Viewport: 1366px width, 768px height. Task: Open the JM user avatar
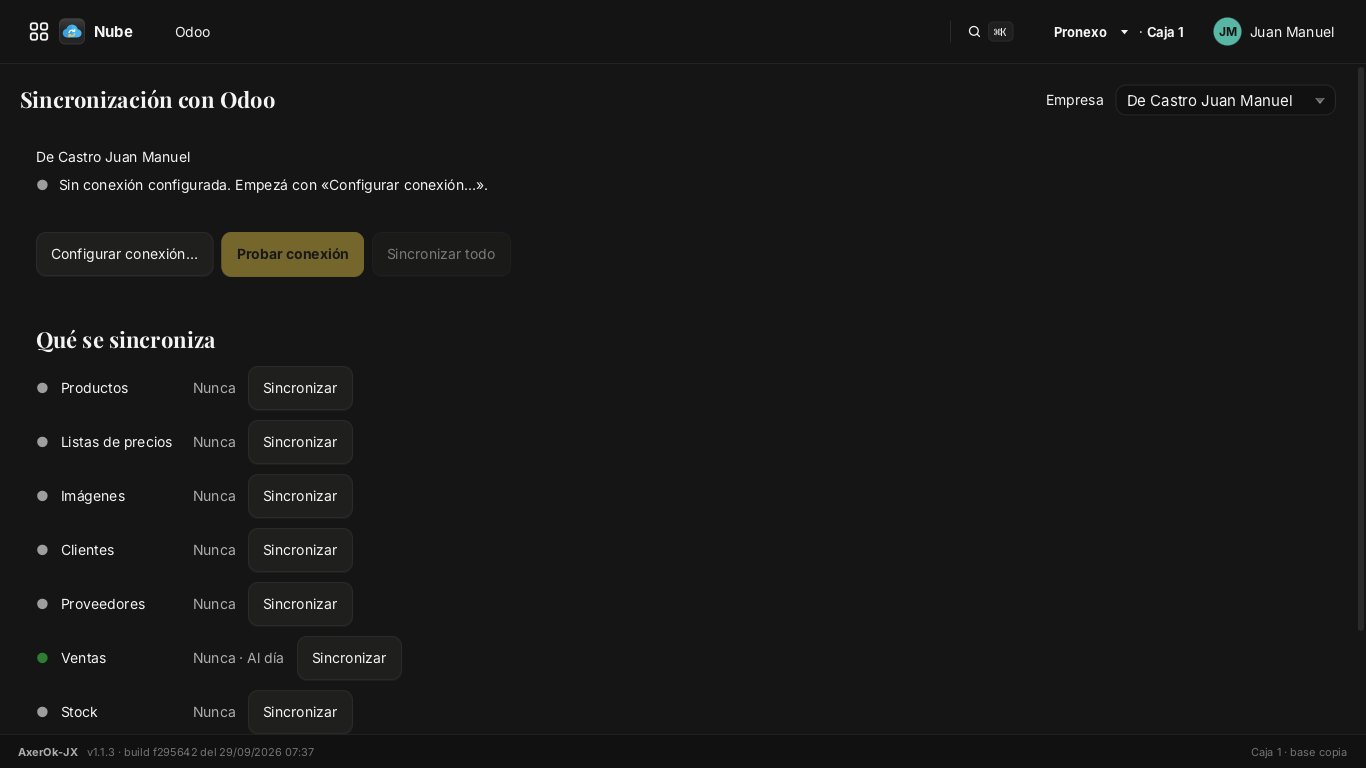point(1227,32)
